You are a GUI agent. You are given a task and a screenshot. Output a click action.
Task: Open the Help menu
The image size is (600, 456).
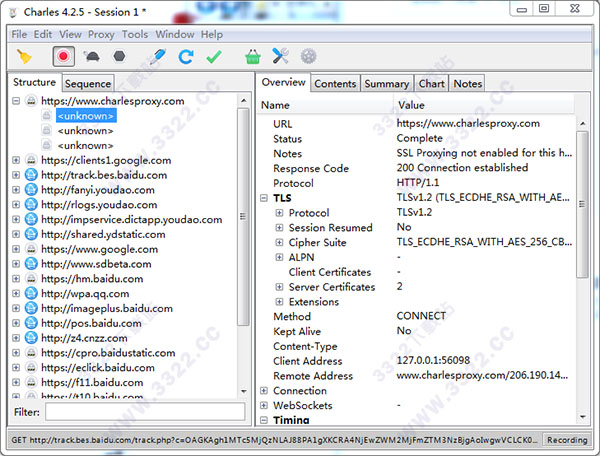coord(212,34)
